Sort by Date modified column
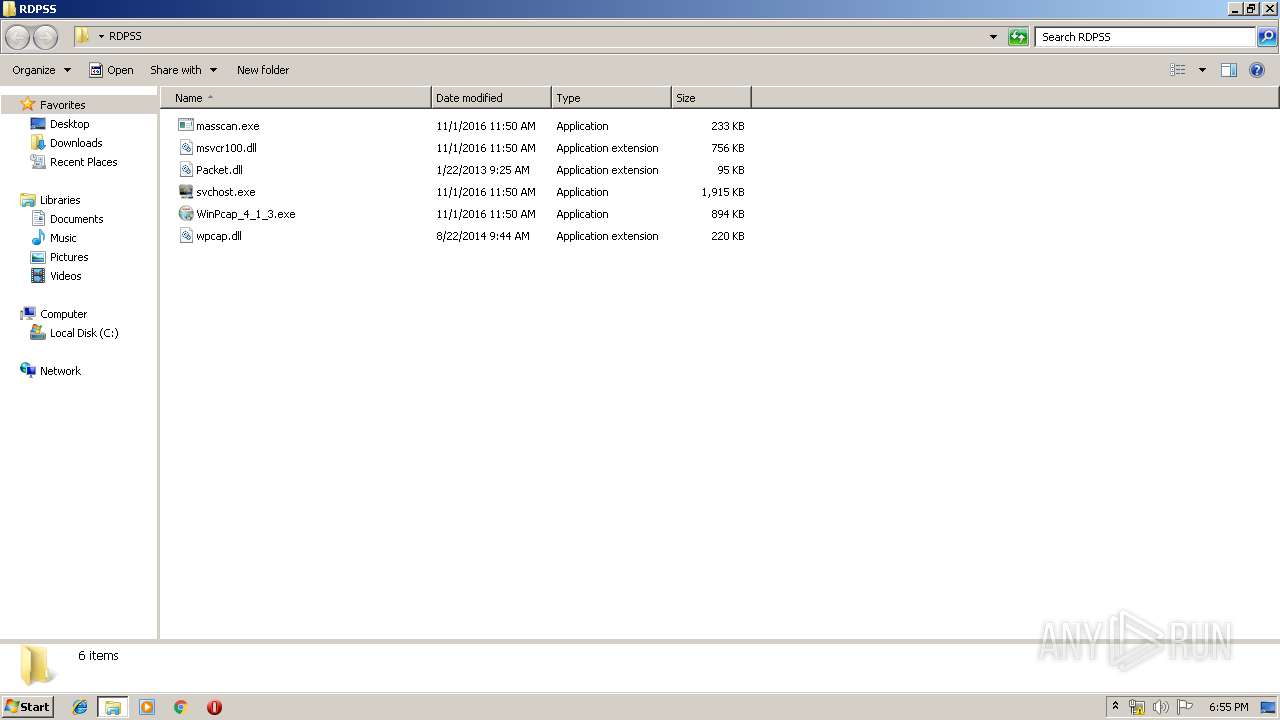 [491, 98]
